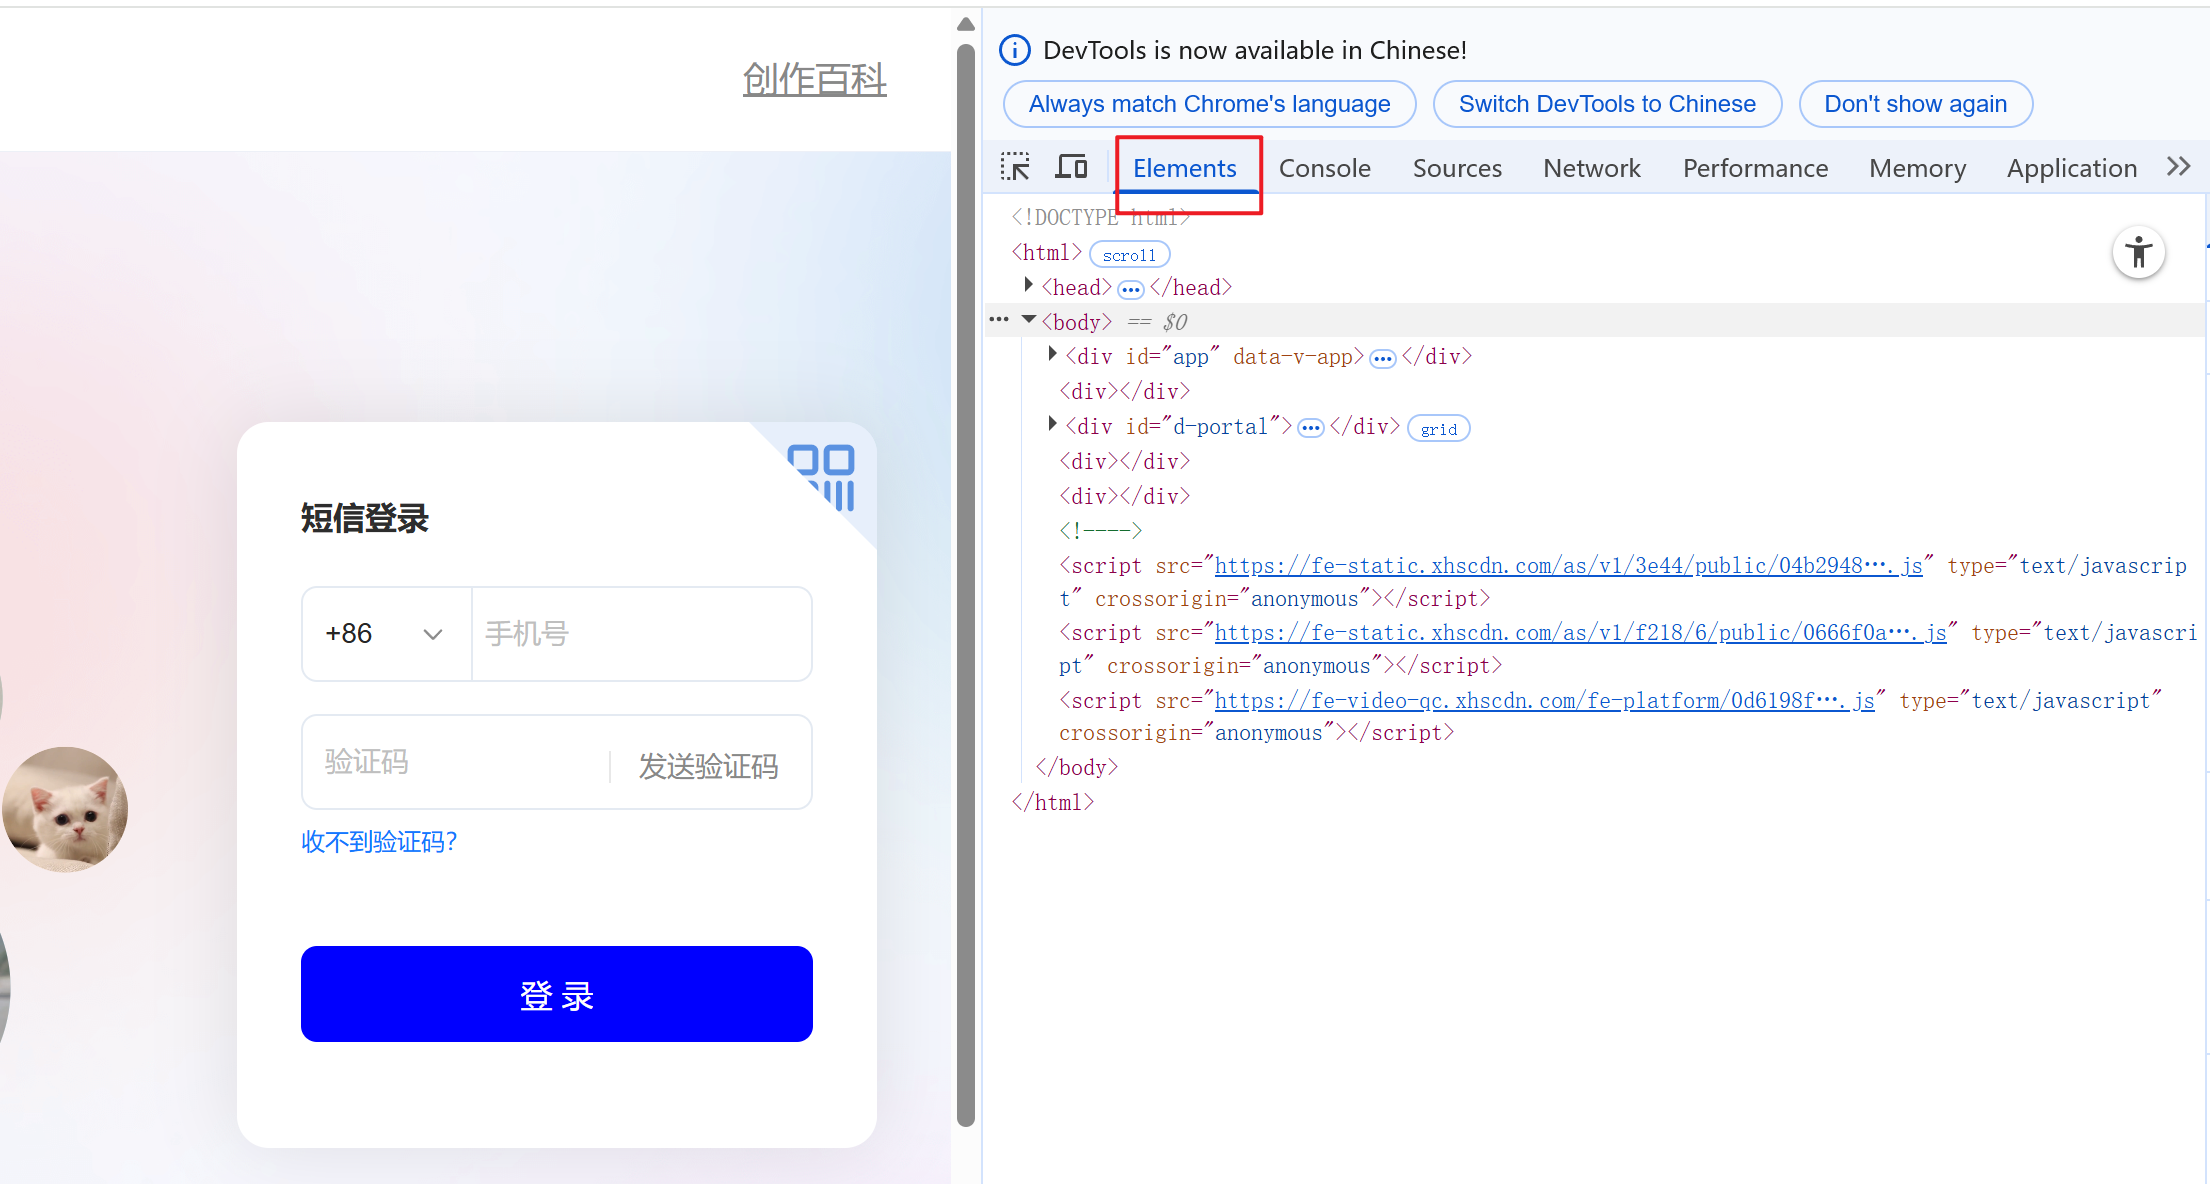Expand the head element node

[x=1028, y=286]
